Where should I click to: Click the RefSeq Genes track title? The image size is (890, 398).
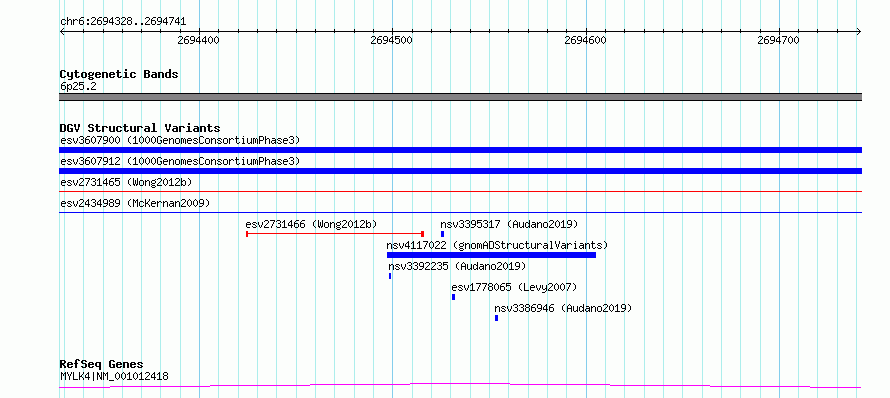point(102,364)
